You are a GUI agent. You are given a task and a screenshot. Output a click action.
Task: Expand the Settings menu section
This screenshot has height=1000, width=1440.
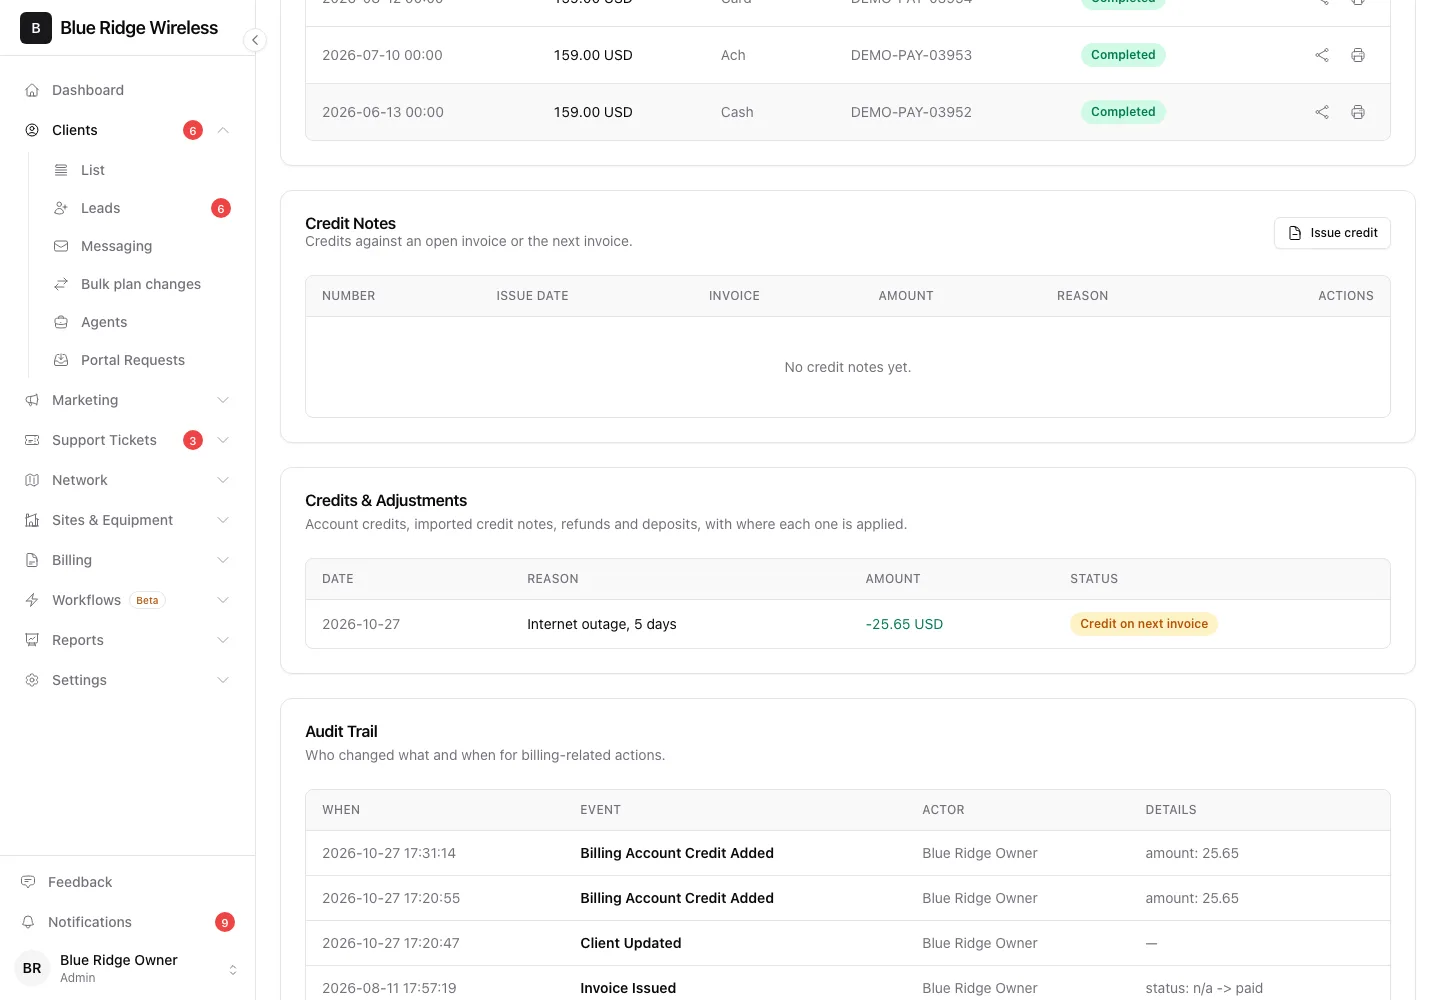tap(223, 680)
